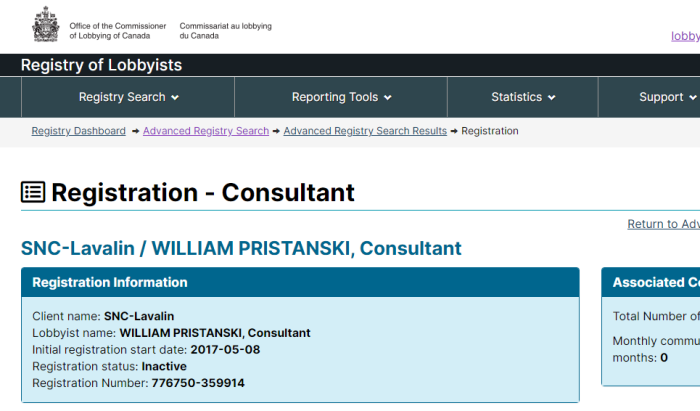Click the Total Number of text
The image size is (700, 411).
(x=656, y=316)
